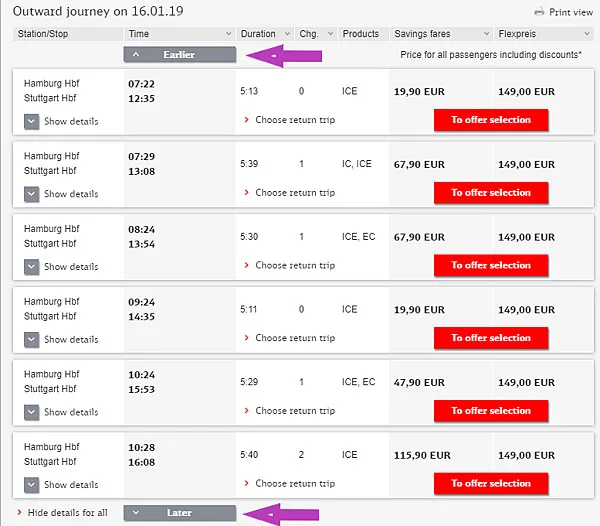This screenshot has height=526, width=600.
Task: Show details chevron for the 10:24 train
Action: point(32,412)
